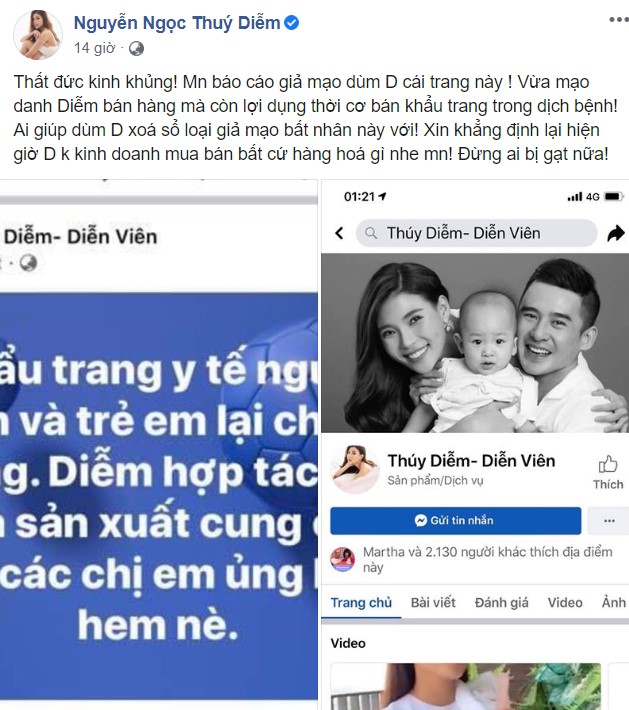Click the 14 giờ timestamp link

95,48
